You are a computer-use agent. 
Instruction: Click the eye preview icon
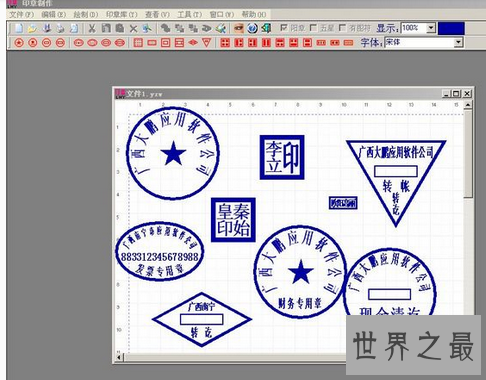(x=238, y=28)
